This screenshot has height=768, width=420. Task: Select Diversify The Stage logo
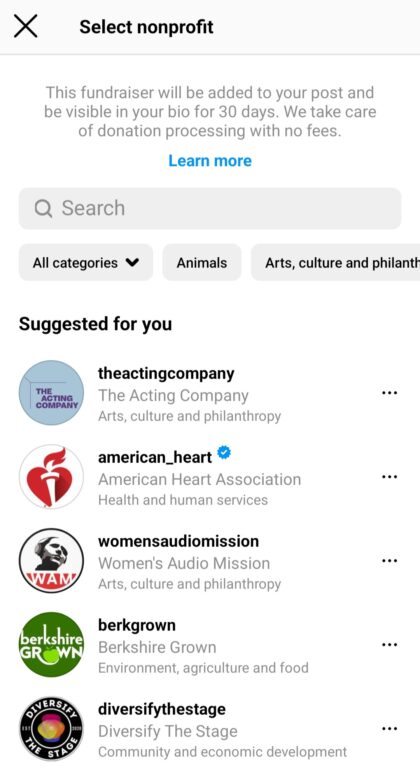click(x=51, y=729)
